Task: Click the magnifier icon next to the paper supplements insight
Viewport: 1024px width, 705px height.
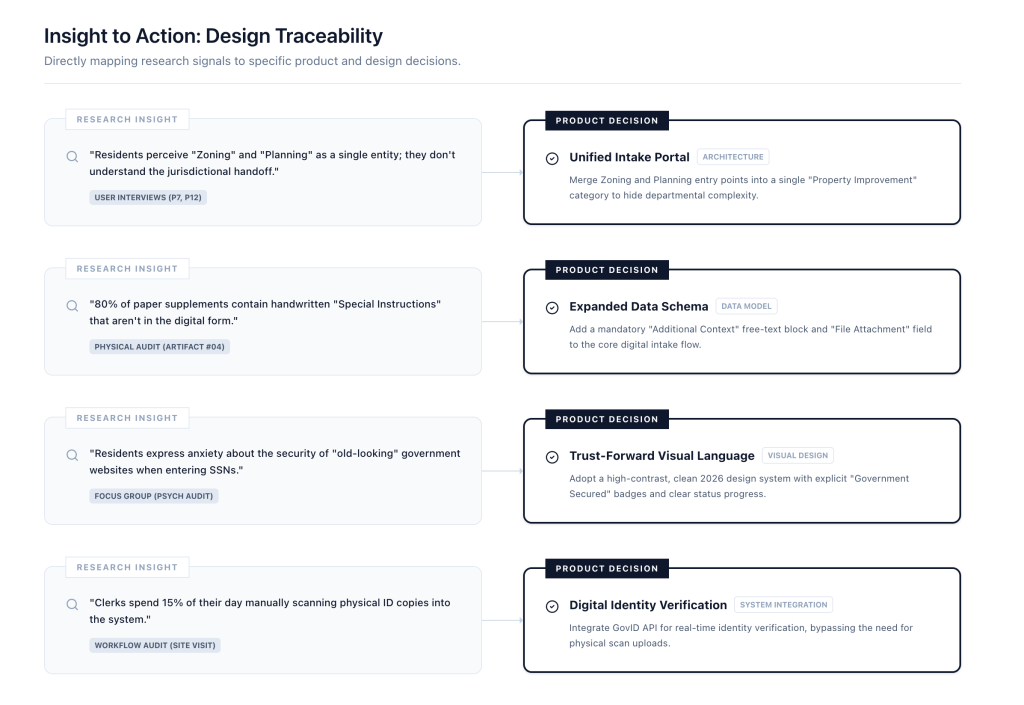Action: [72, 306]
